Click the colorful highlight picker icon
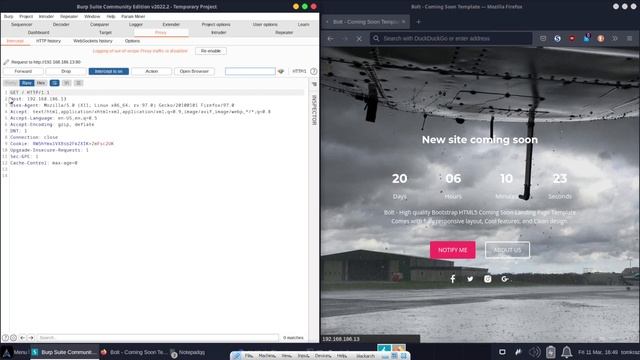640x360 pixels. coord(281,71)
